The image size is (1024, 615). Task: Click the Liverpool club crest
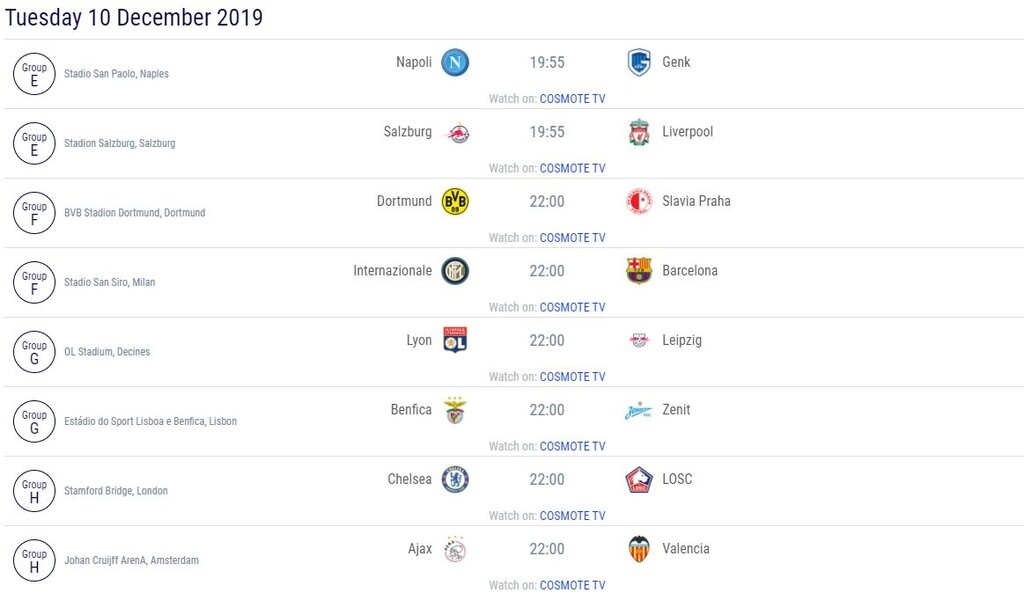pos(639,132)
